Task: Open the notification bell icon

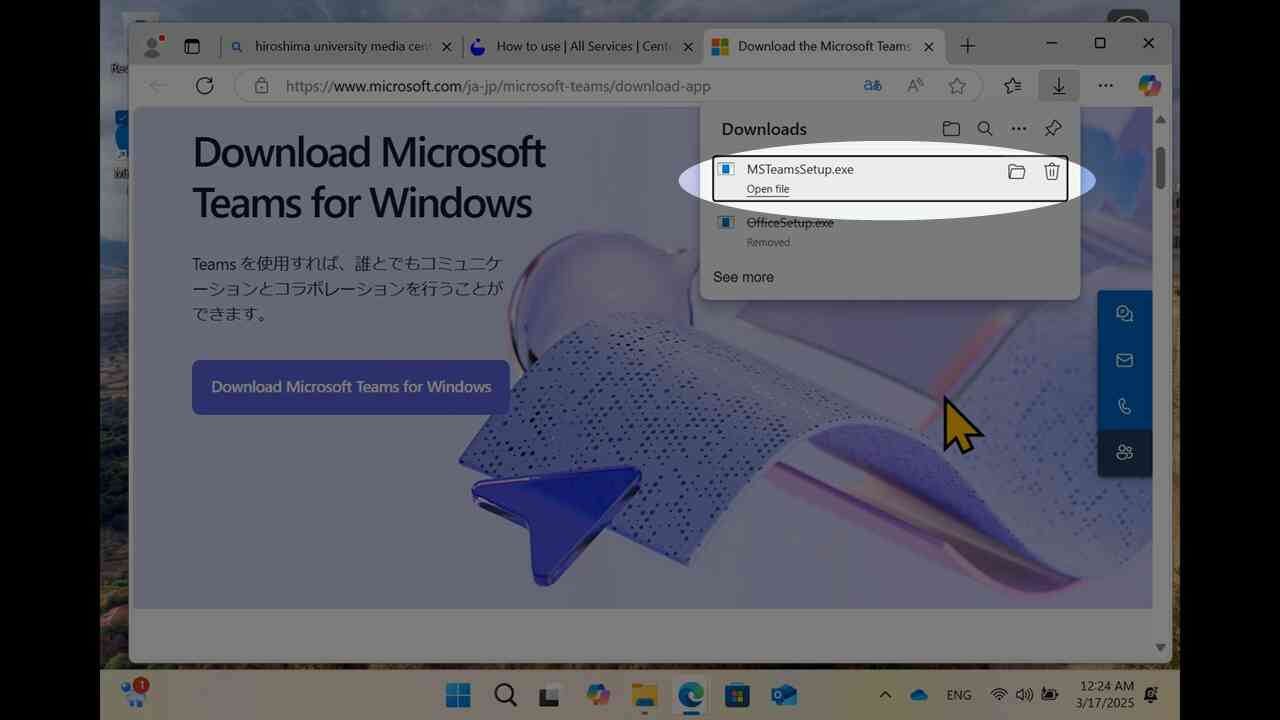Action: pyautogui.click(x=1151, y=695)
